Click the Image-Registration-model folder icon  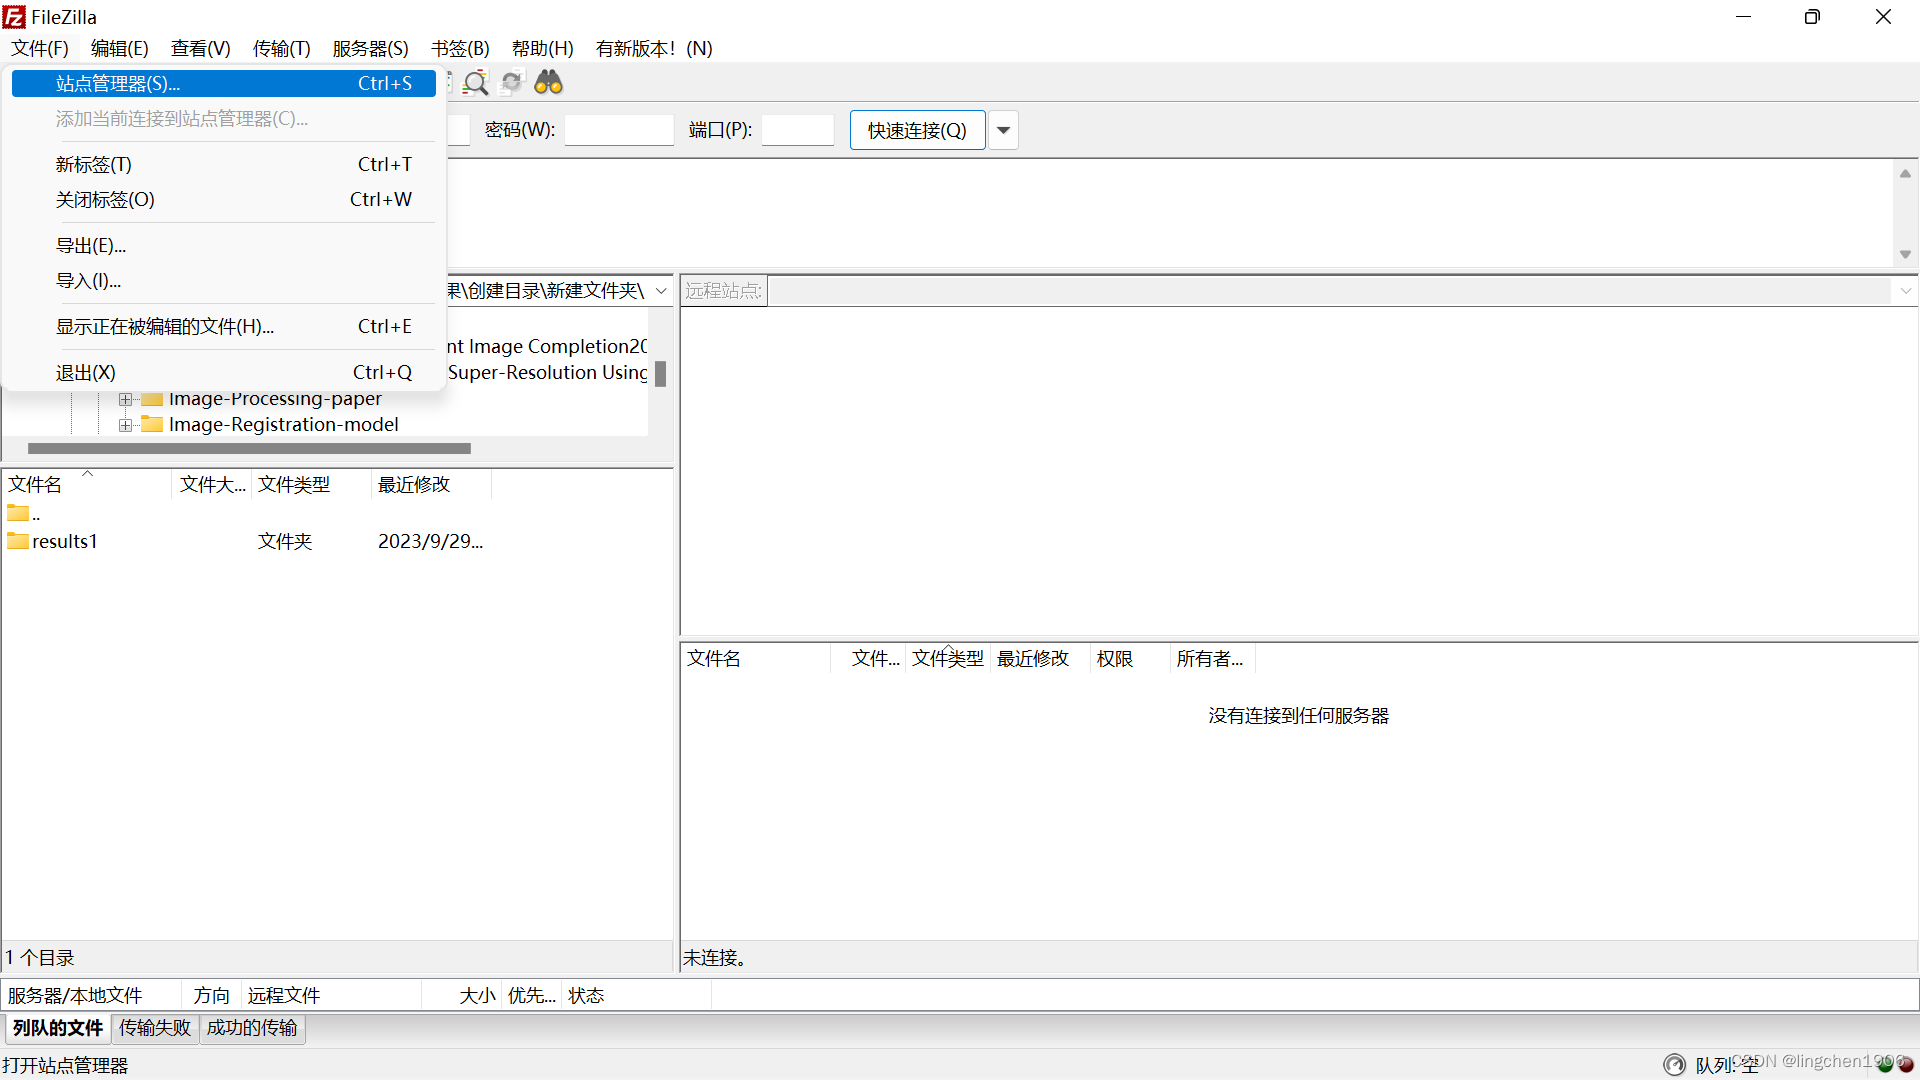click(x=152, y=425)
